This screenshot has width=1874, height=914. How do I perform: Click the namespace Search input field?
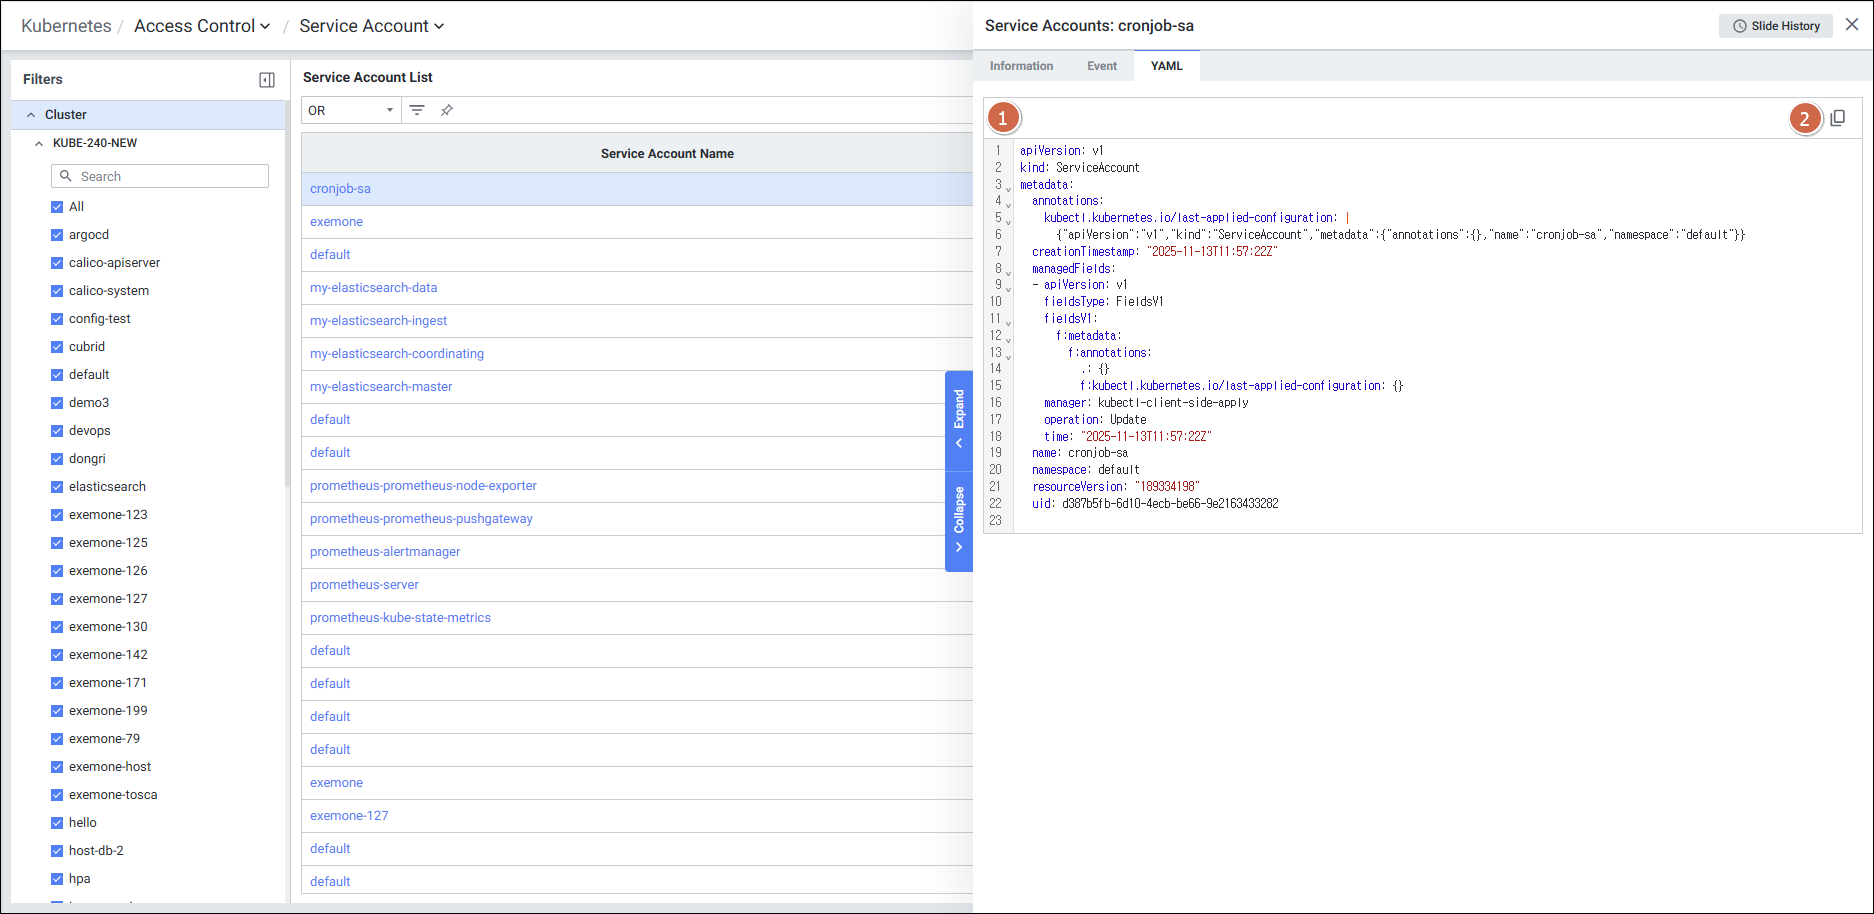tap(160, 176)
